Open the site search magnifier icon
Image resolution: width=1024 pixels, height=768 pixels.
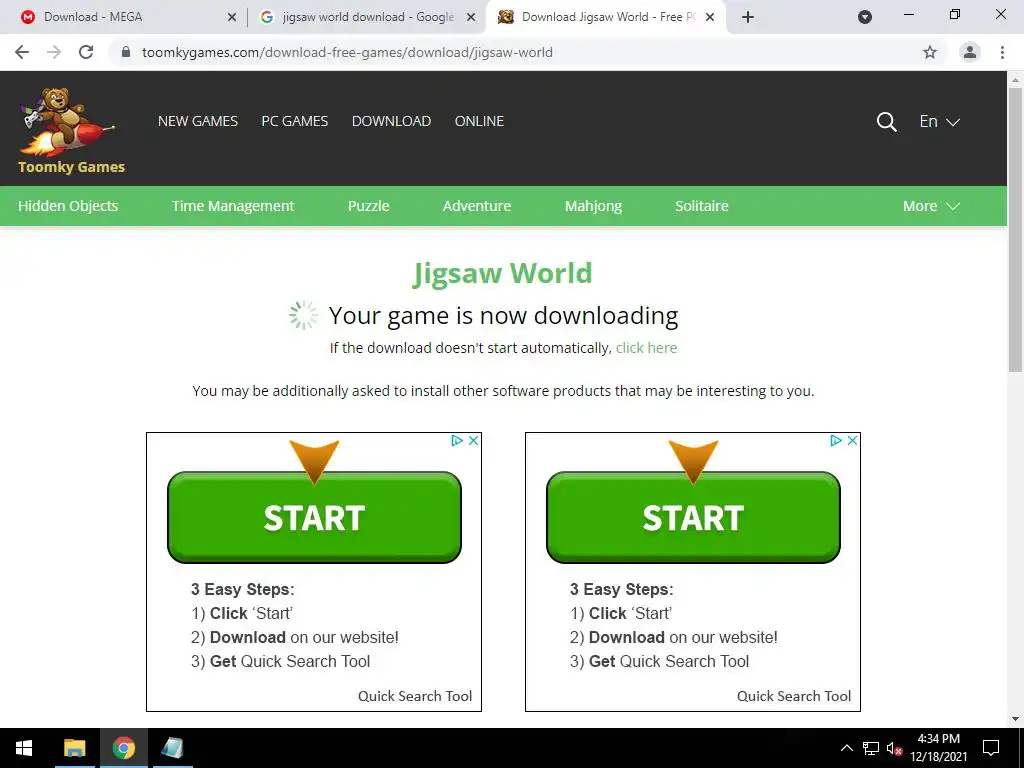886,121
